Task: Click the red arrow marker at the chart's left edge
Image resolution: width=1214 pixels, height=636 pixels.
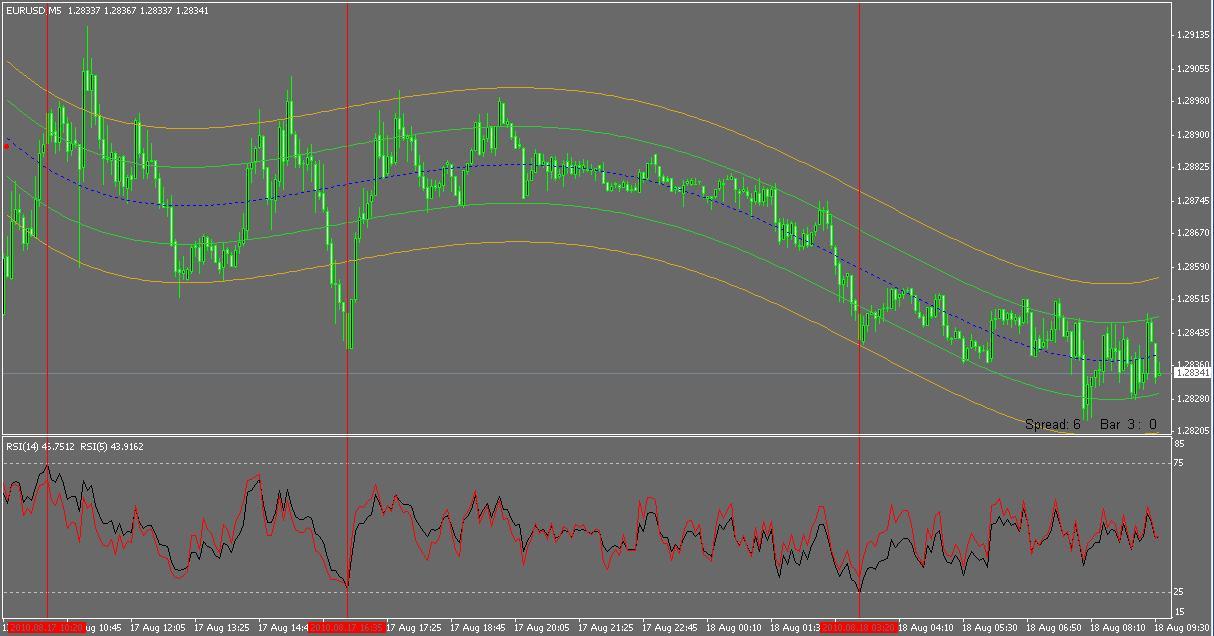Action: coord(7,147)
